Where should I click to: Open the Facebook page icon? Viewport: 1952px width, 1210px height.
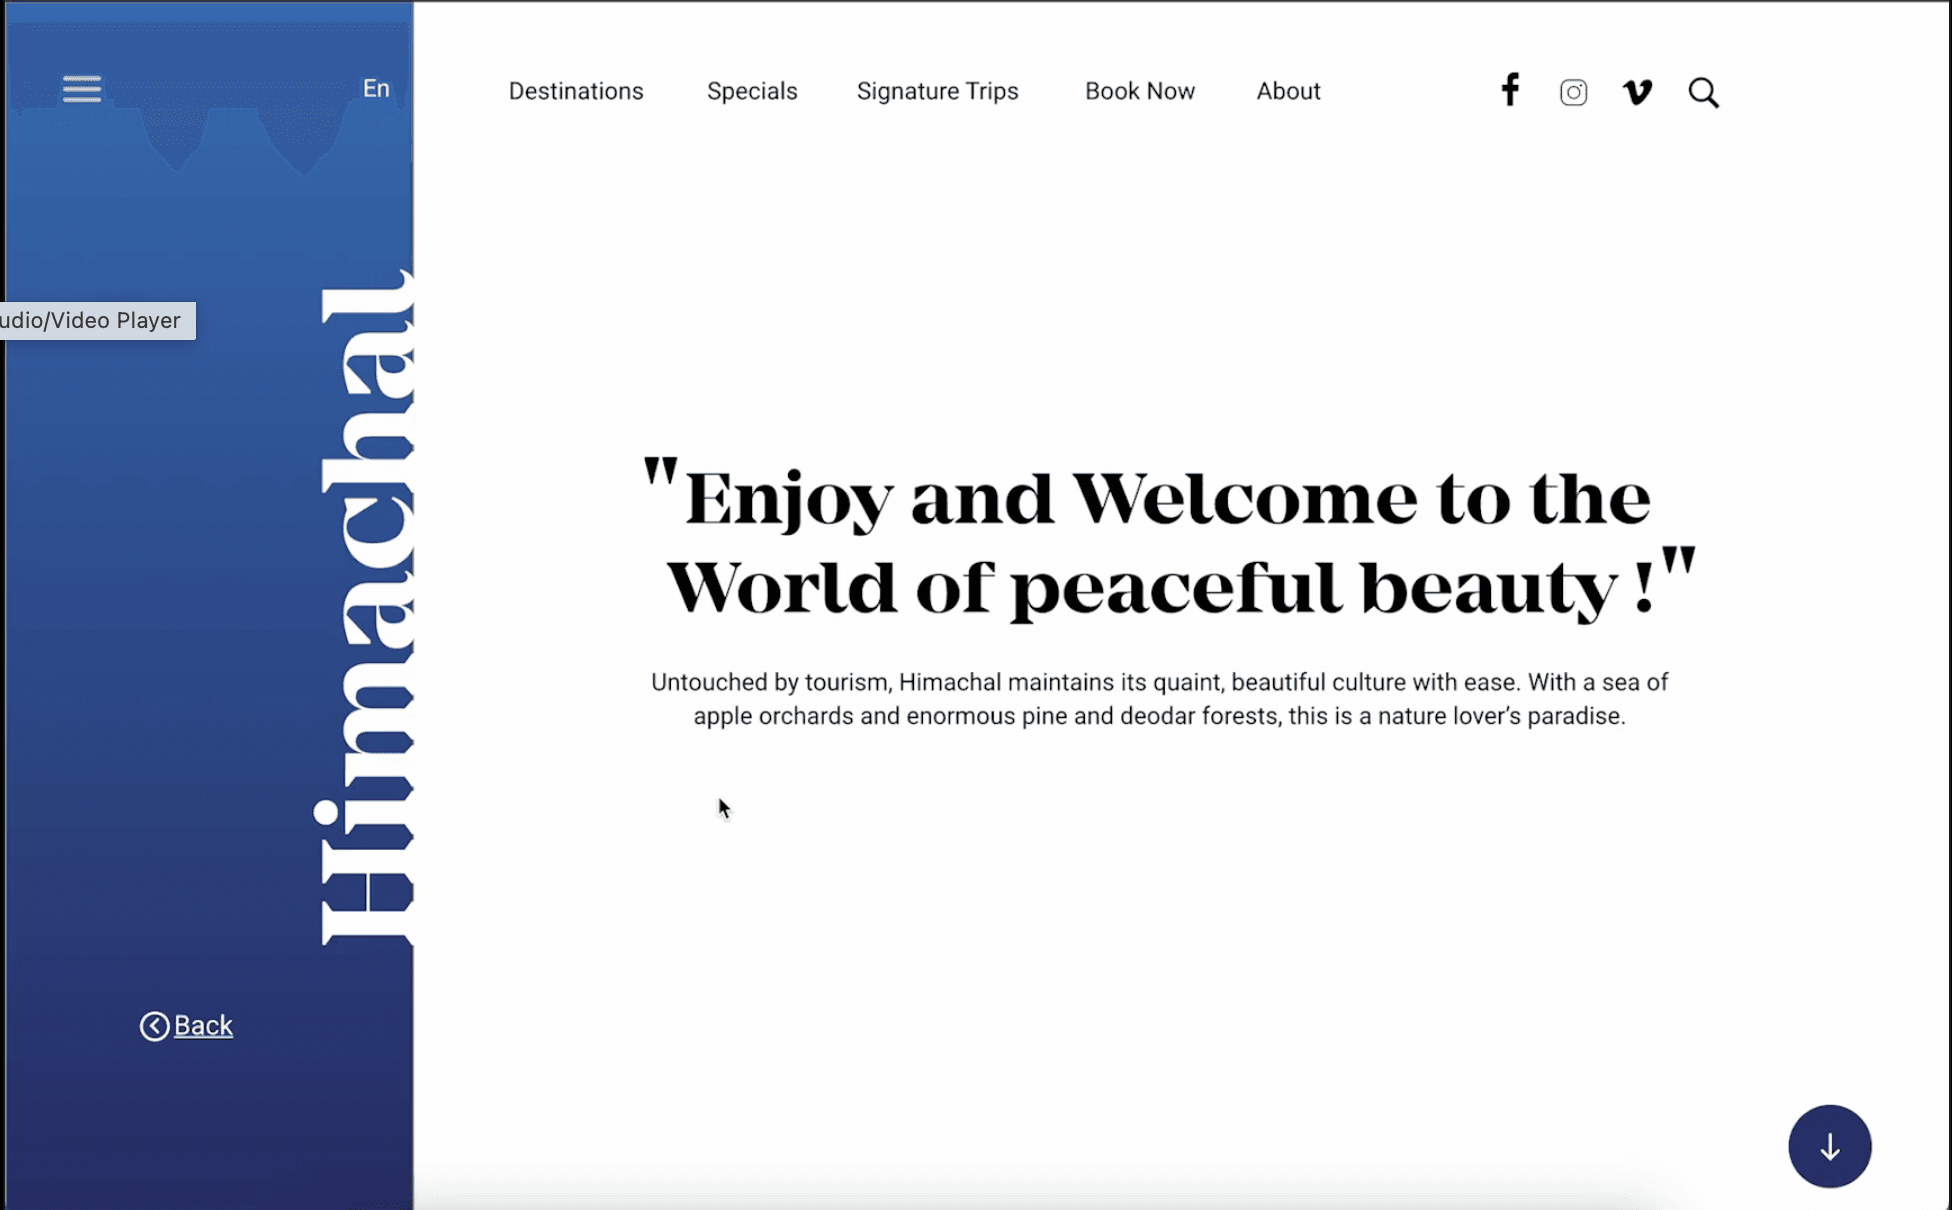click(x=1510, y=90)
